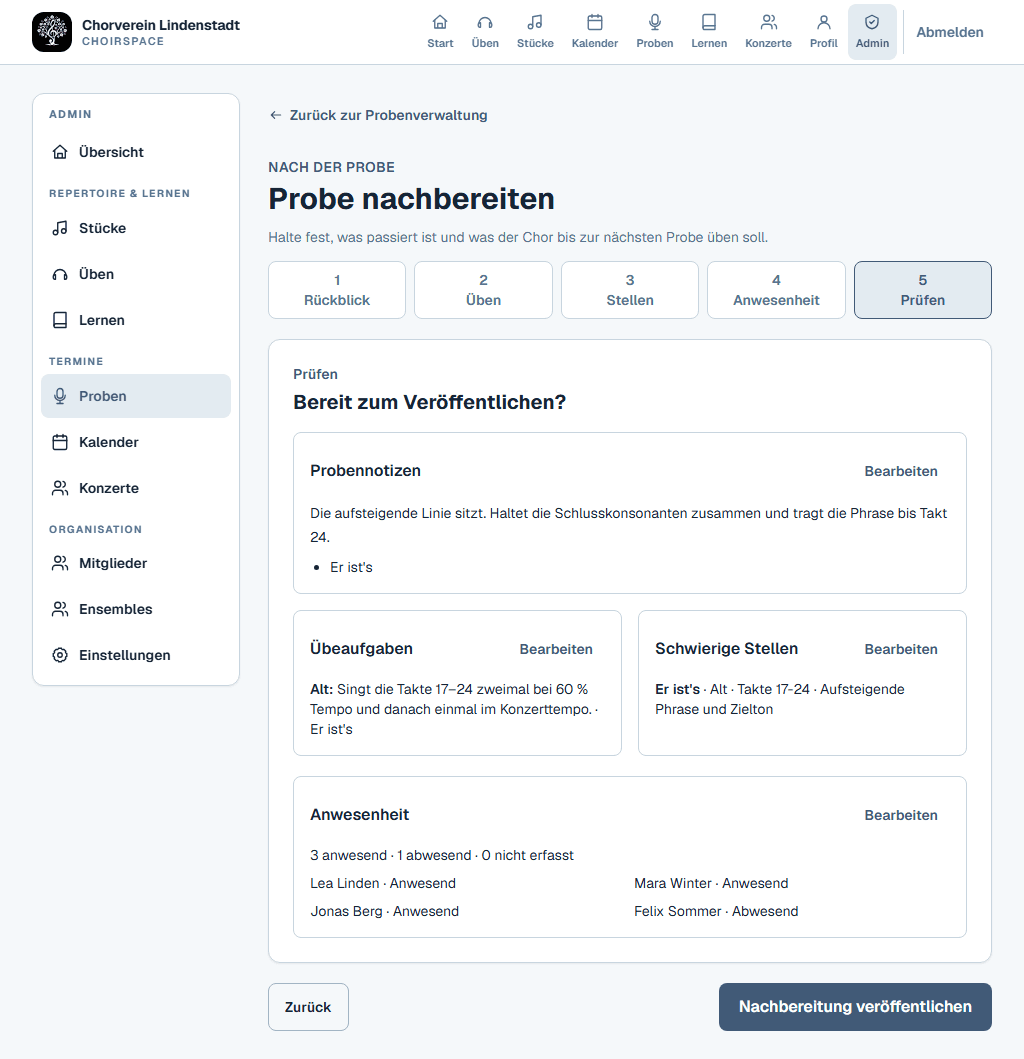Click the people icon beside Ensembles in the sidebar
Screen dimensions: 1024x1059
click(60, 609)
